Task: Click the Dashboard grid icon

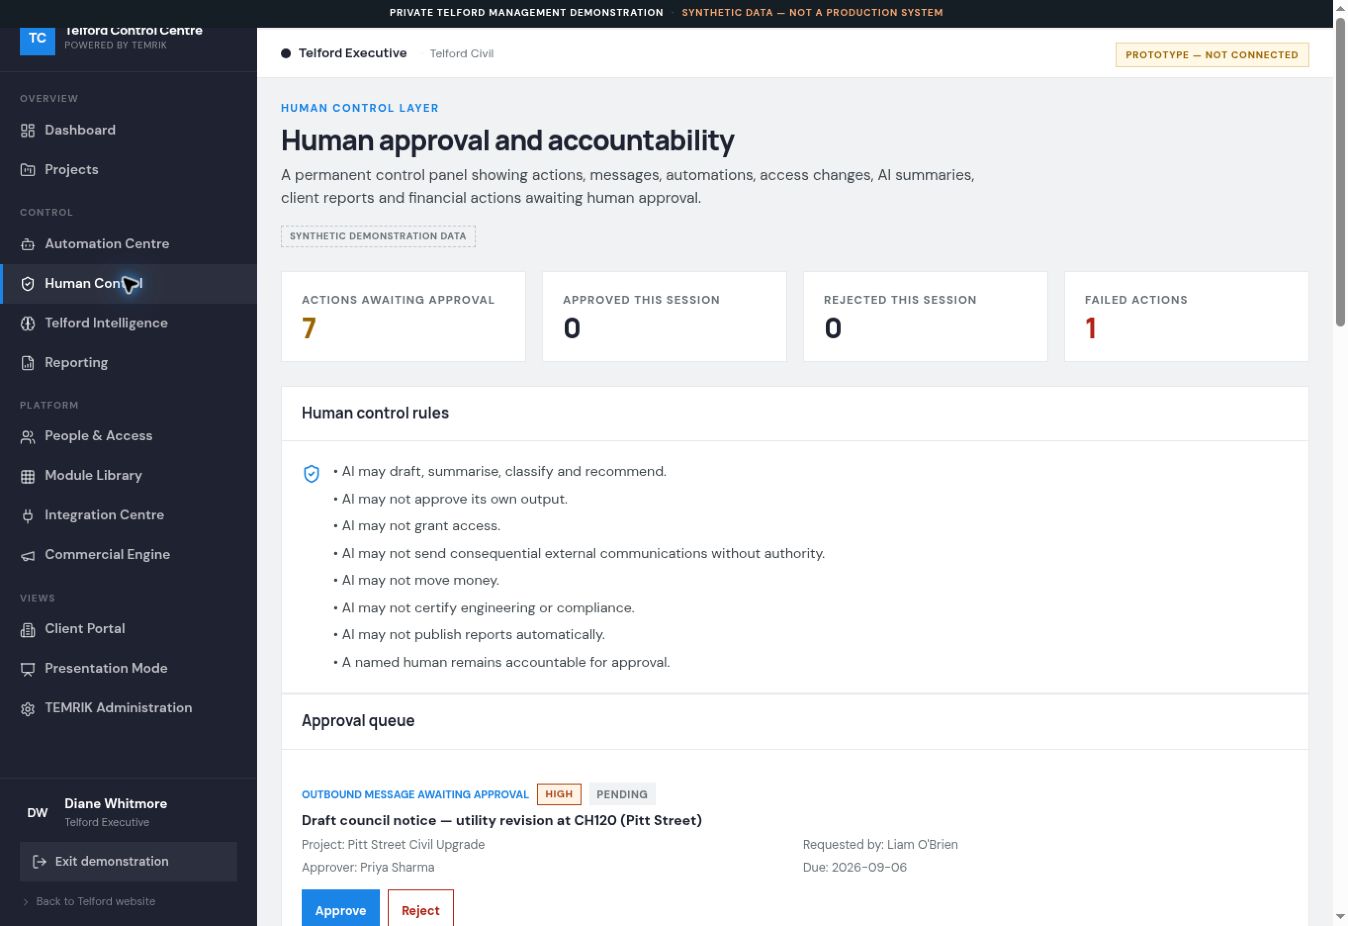Action: [x=28, y=131]
